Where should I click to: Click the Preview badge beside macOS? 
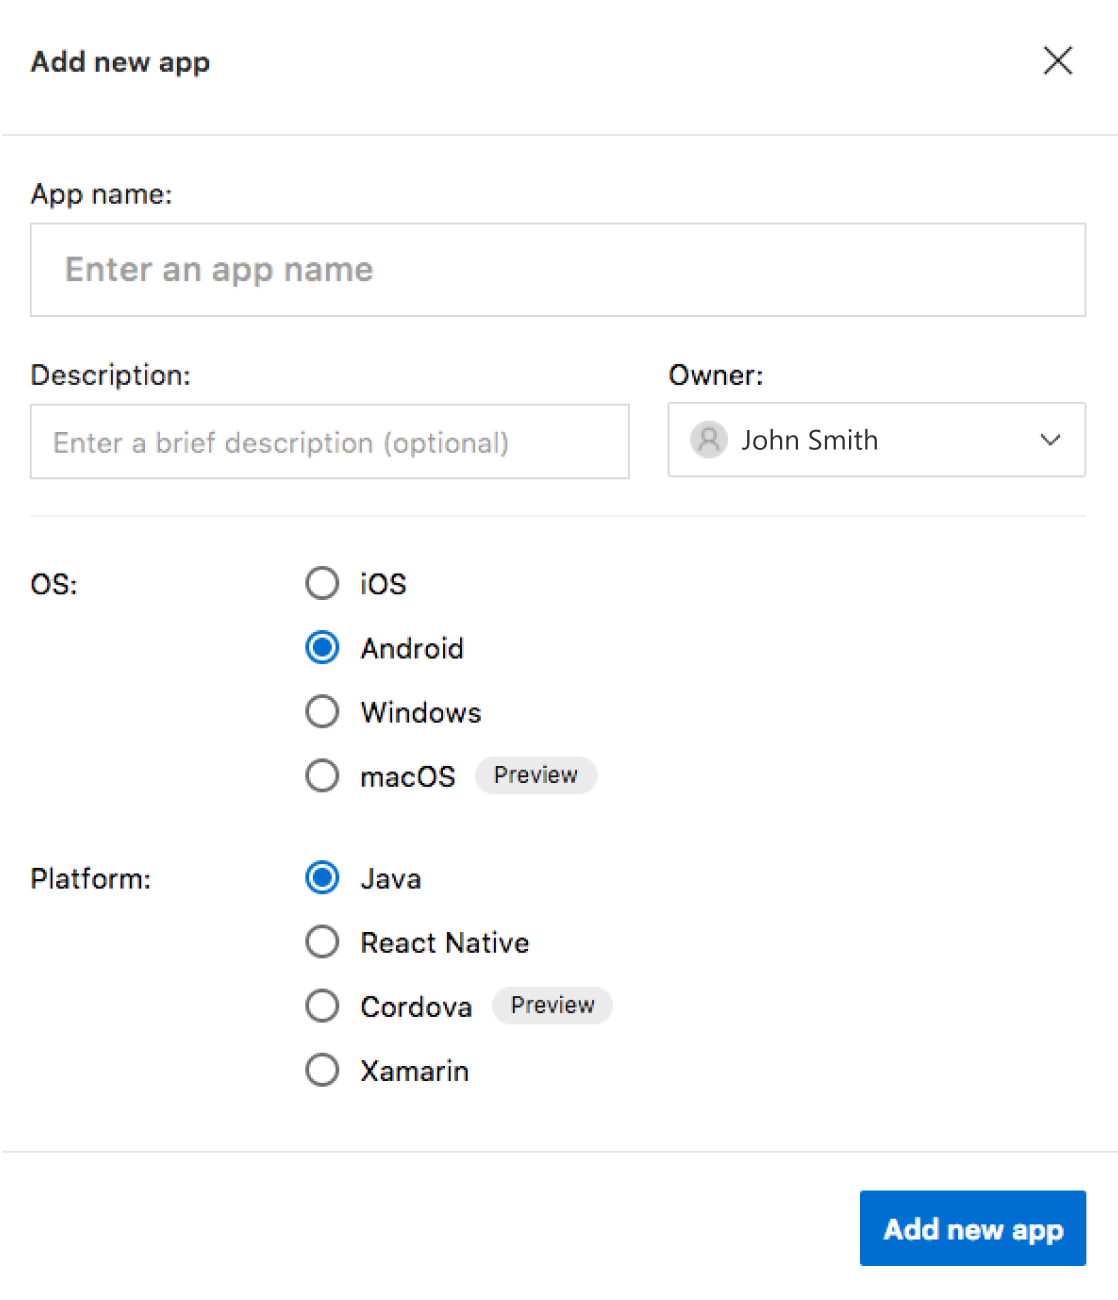point(535,775)
